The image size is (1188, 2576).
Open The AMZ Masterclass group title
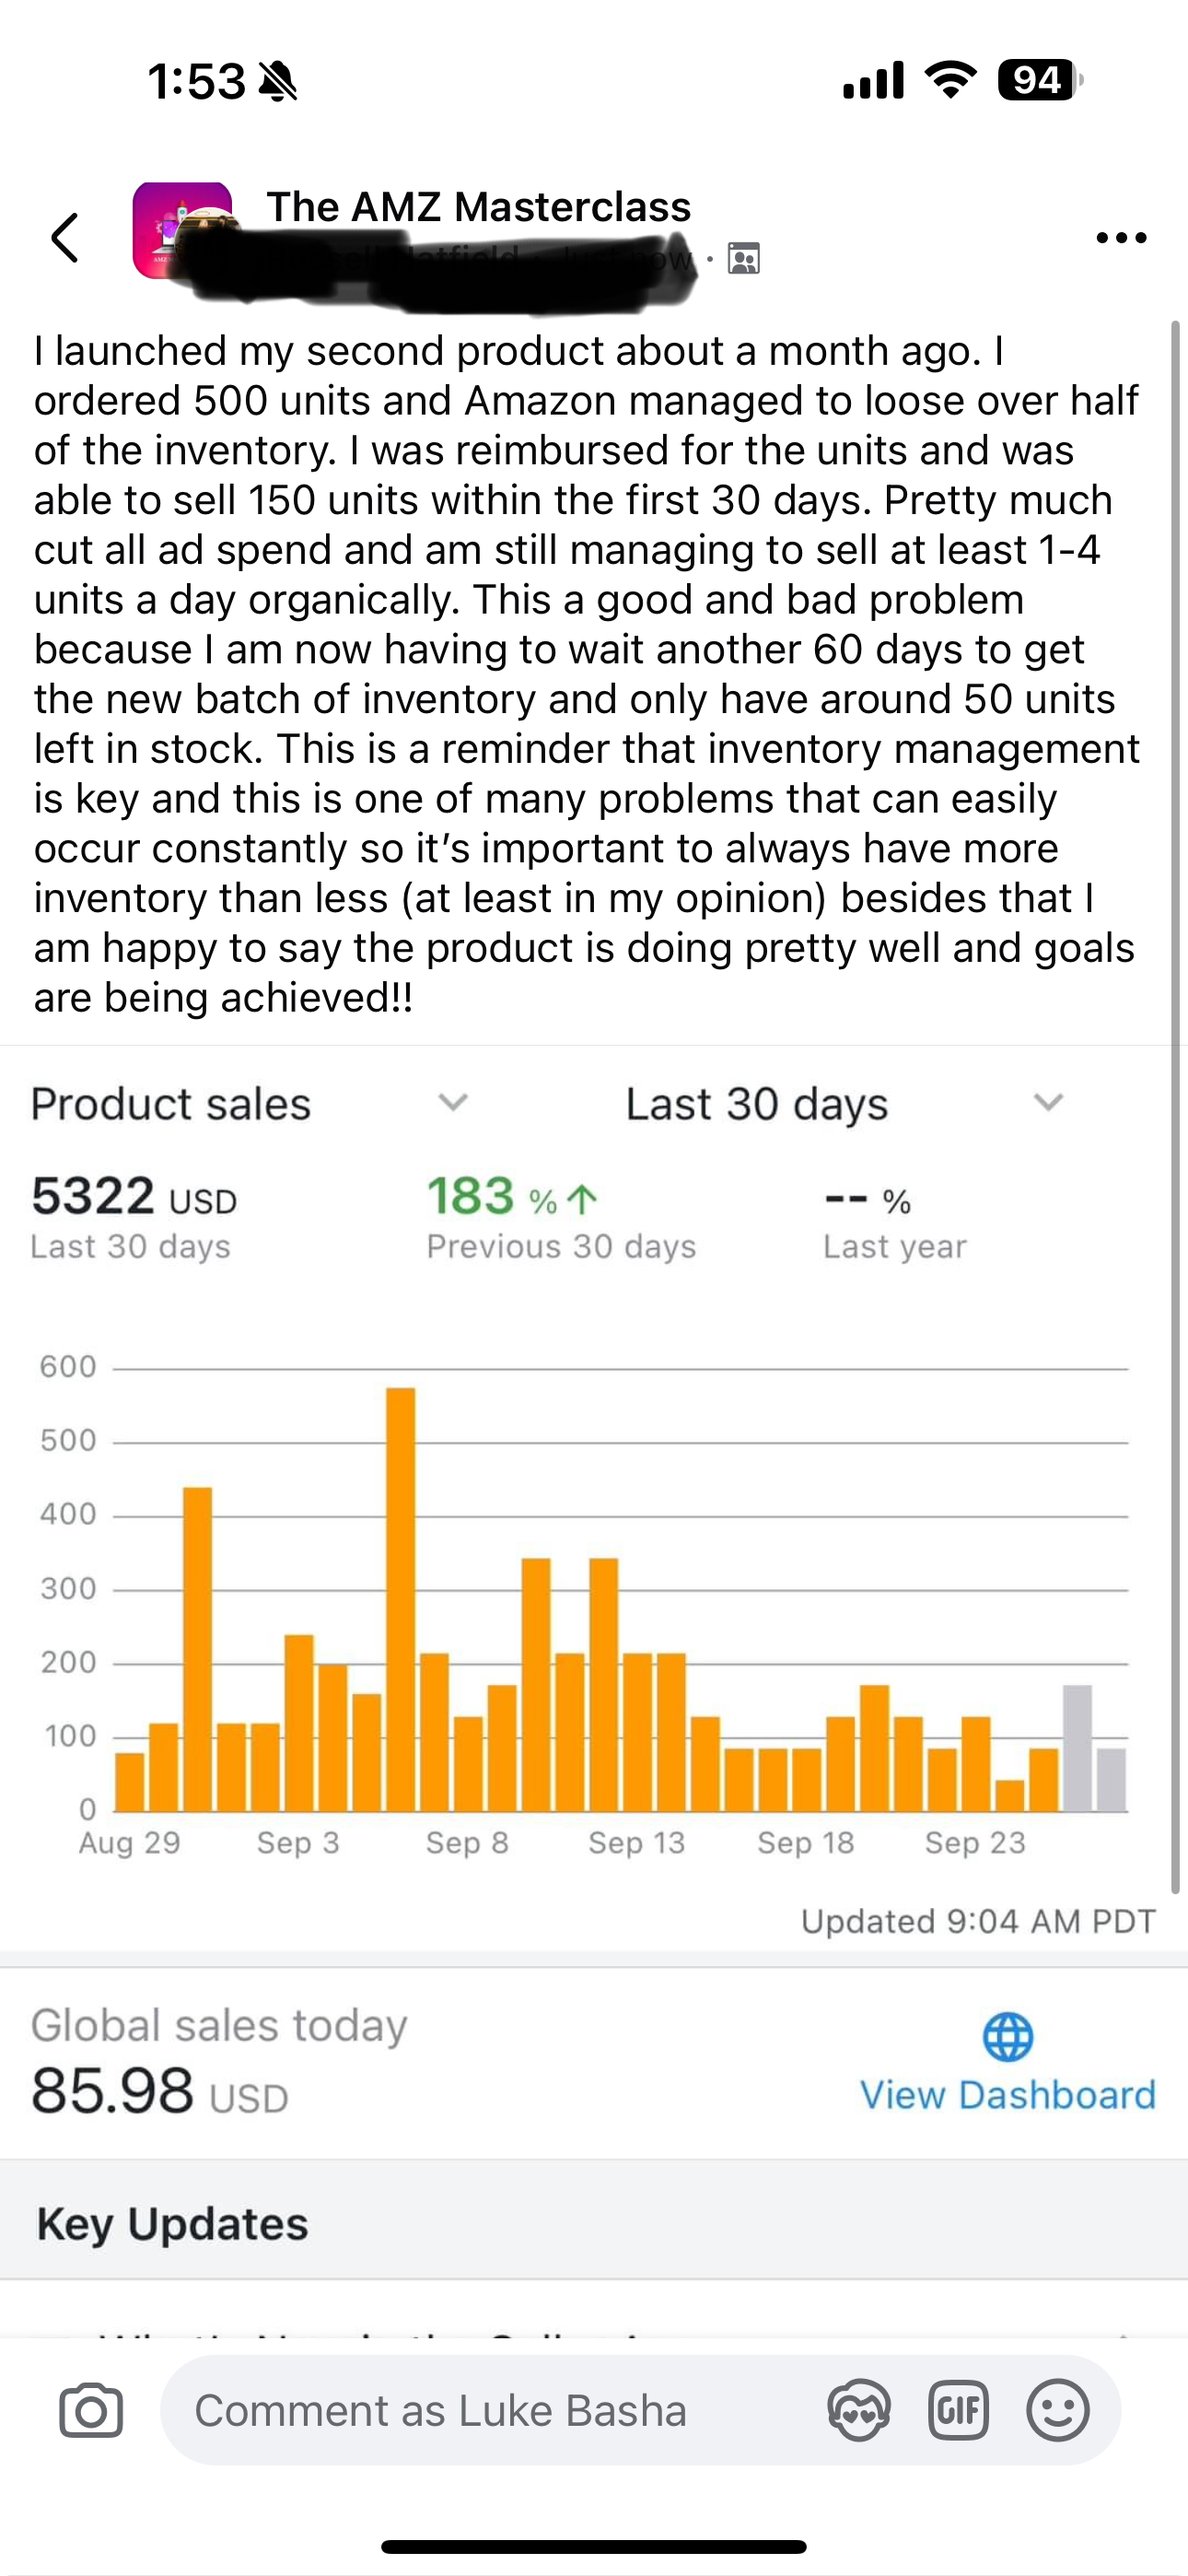coord(478,207)
